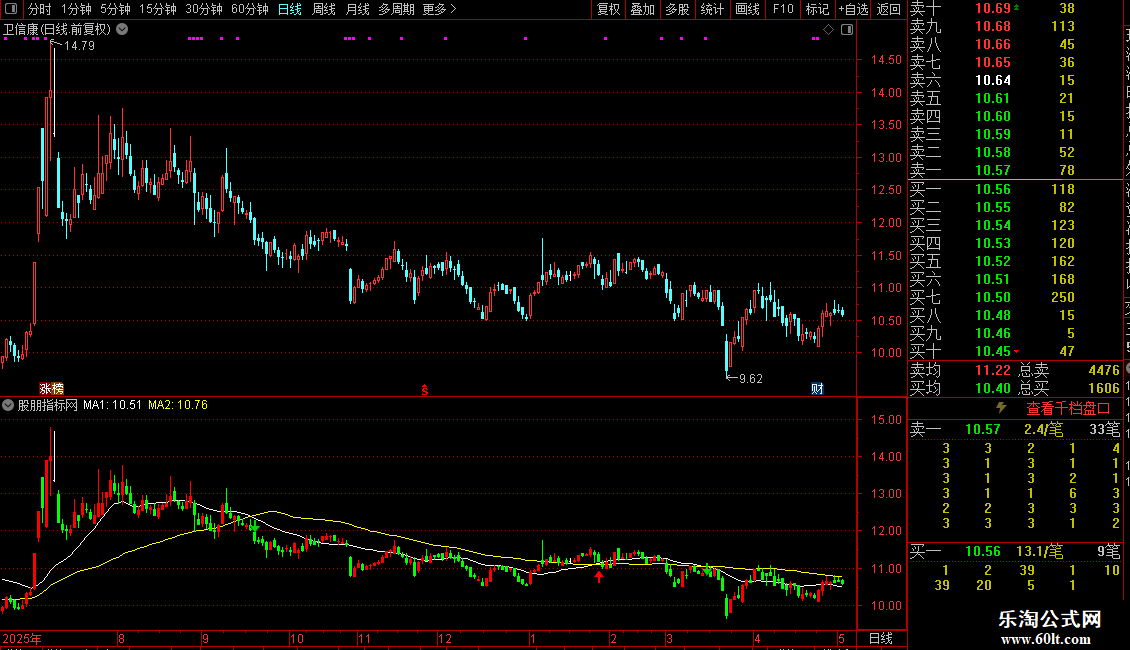
Task: Switch to the 5分钟 period
Action: pyautogui.click(x=115, y=9)
